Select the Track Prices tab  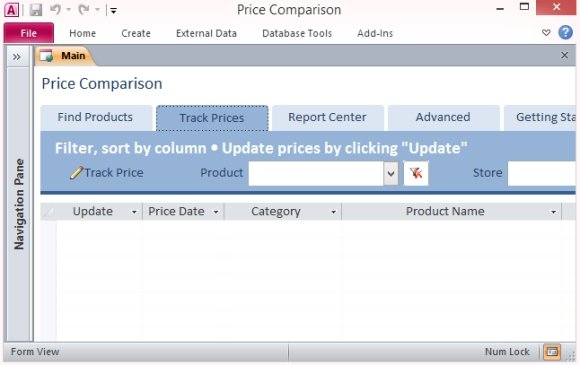(x=212, y=118)
